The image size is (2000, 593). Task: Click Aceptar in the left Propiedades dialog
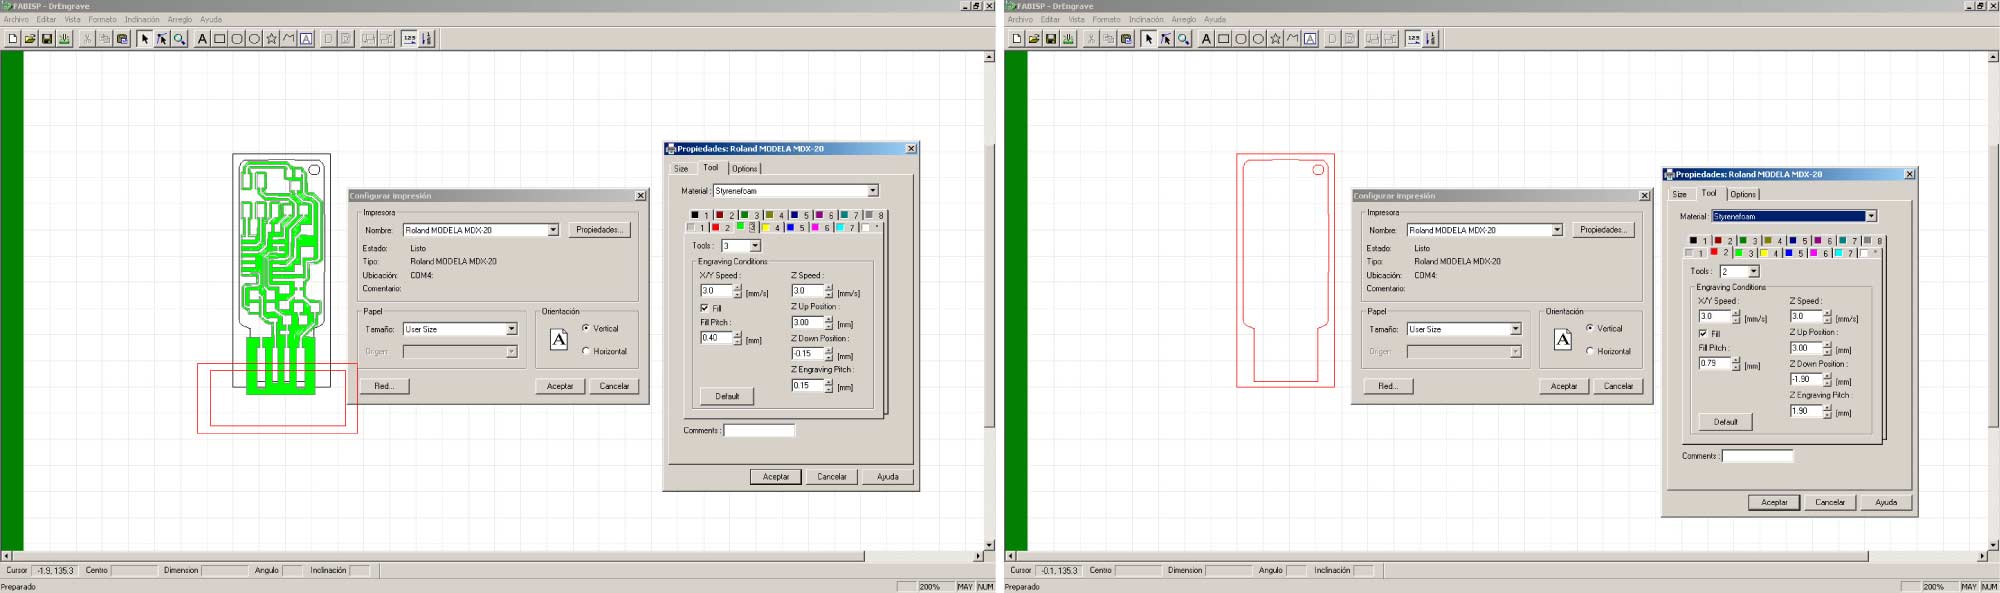tap(776, 477)
